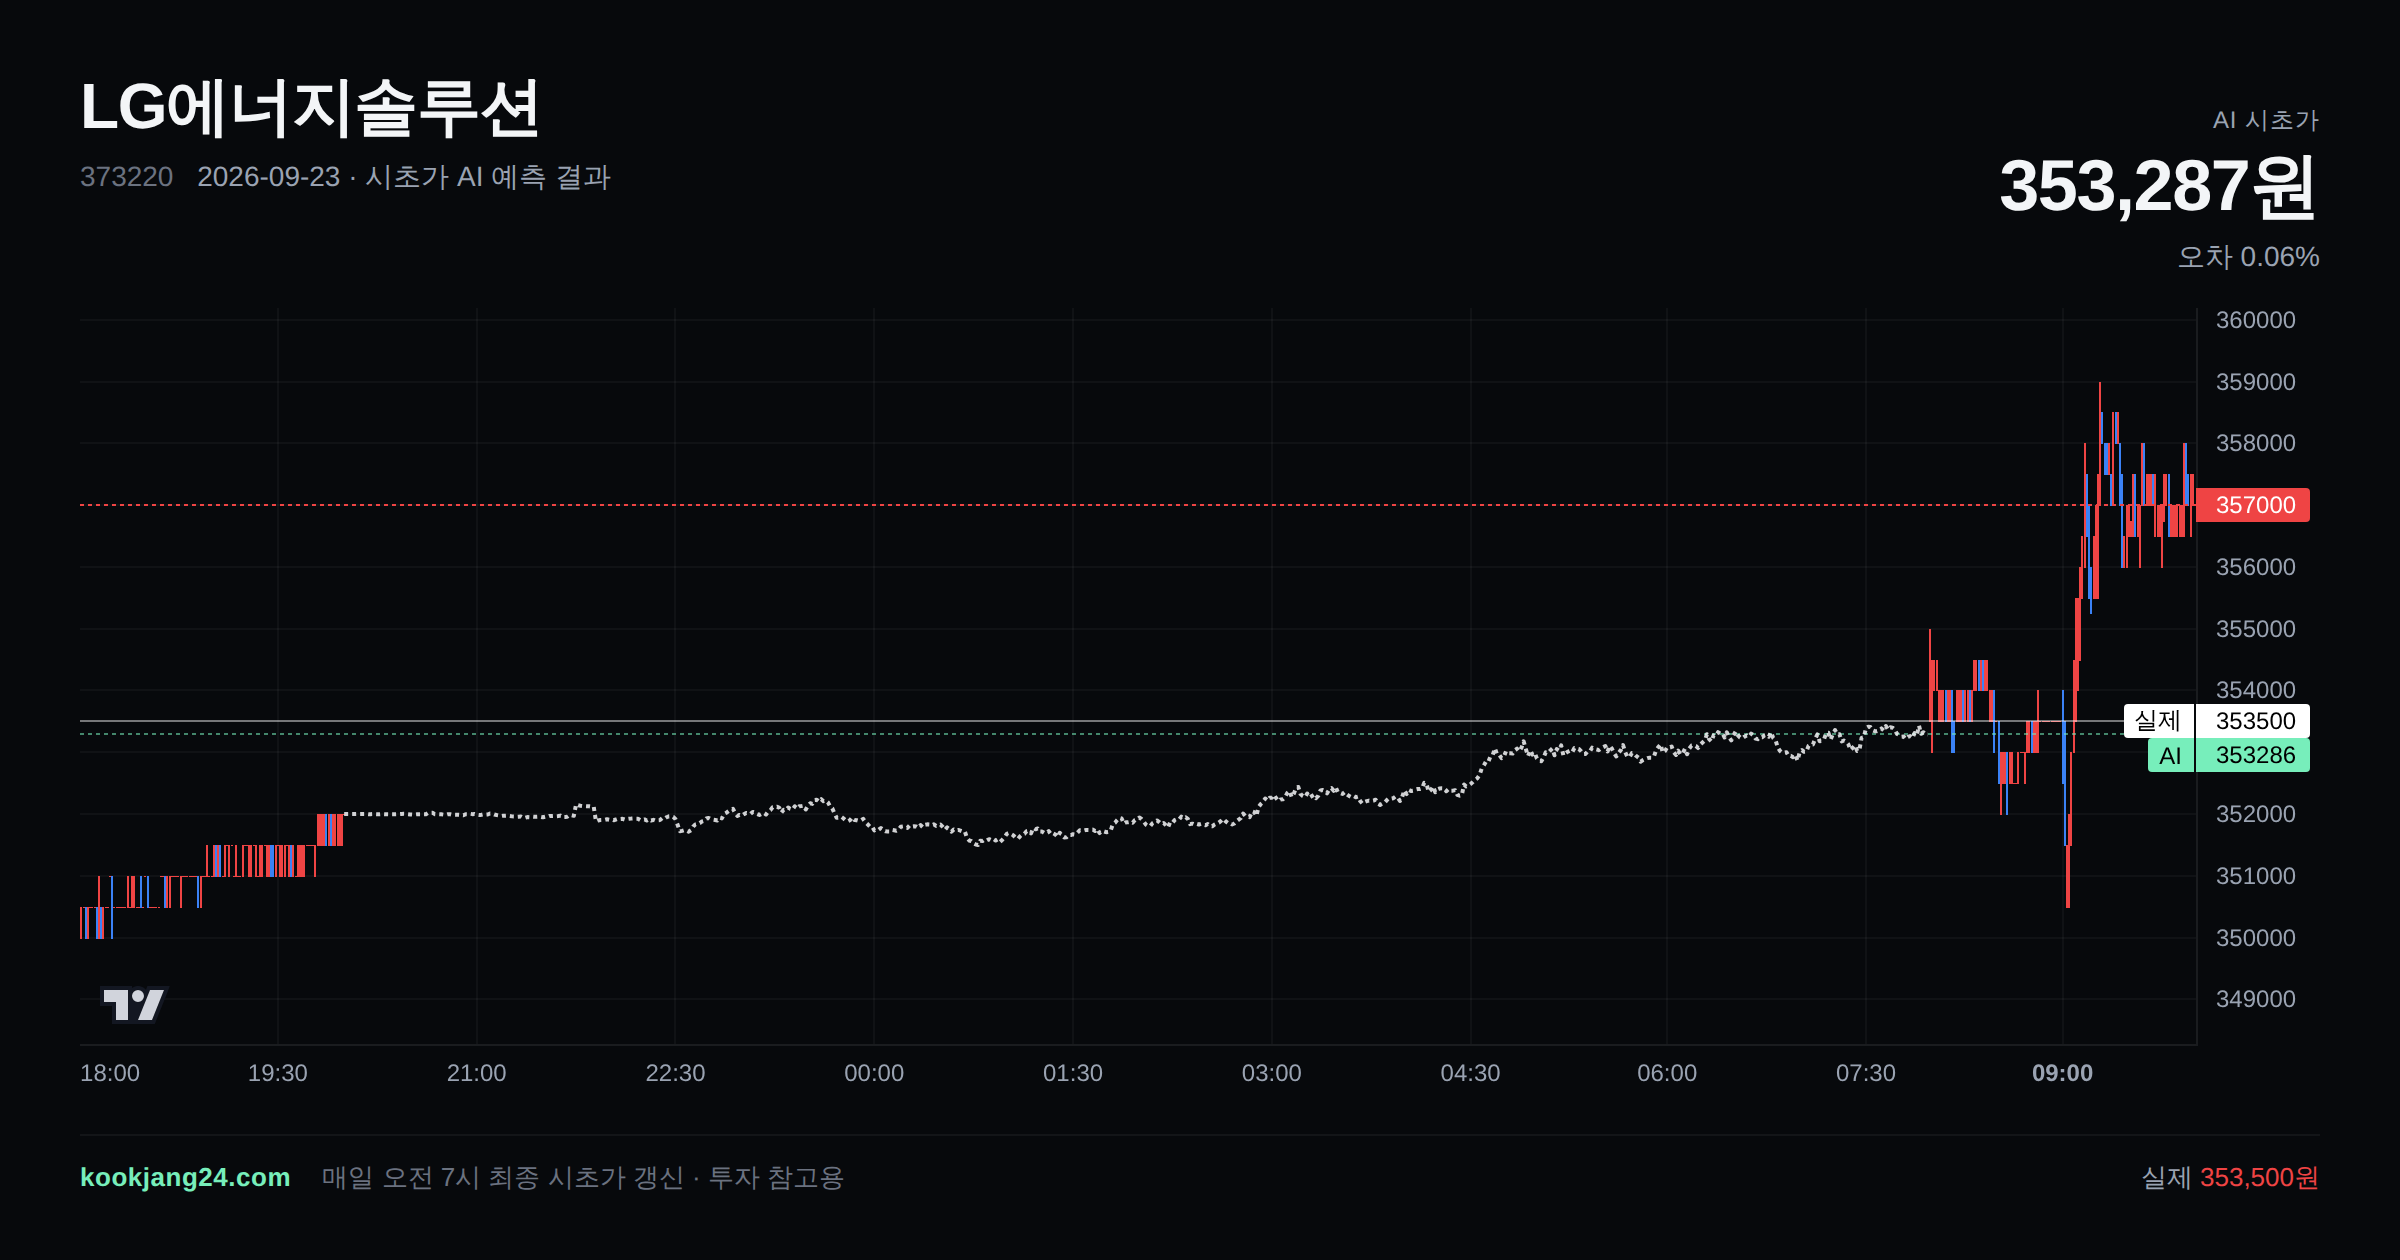This screenshot has height=1260, width=2400.
Task: Click the 19:30 time axis label
Action: (278, 1073)
